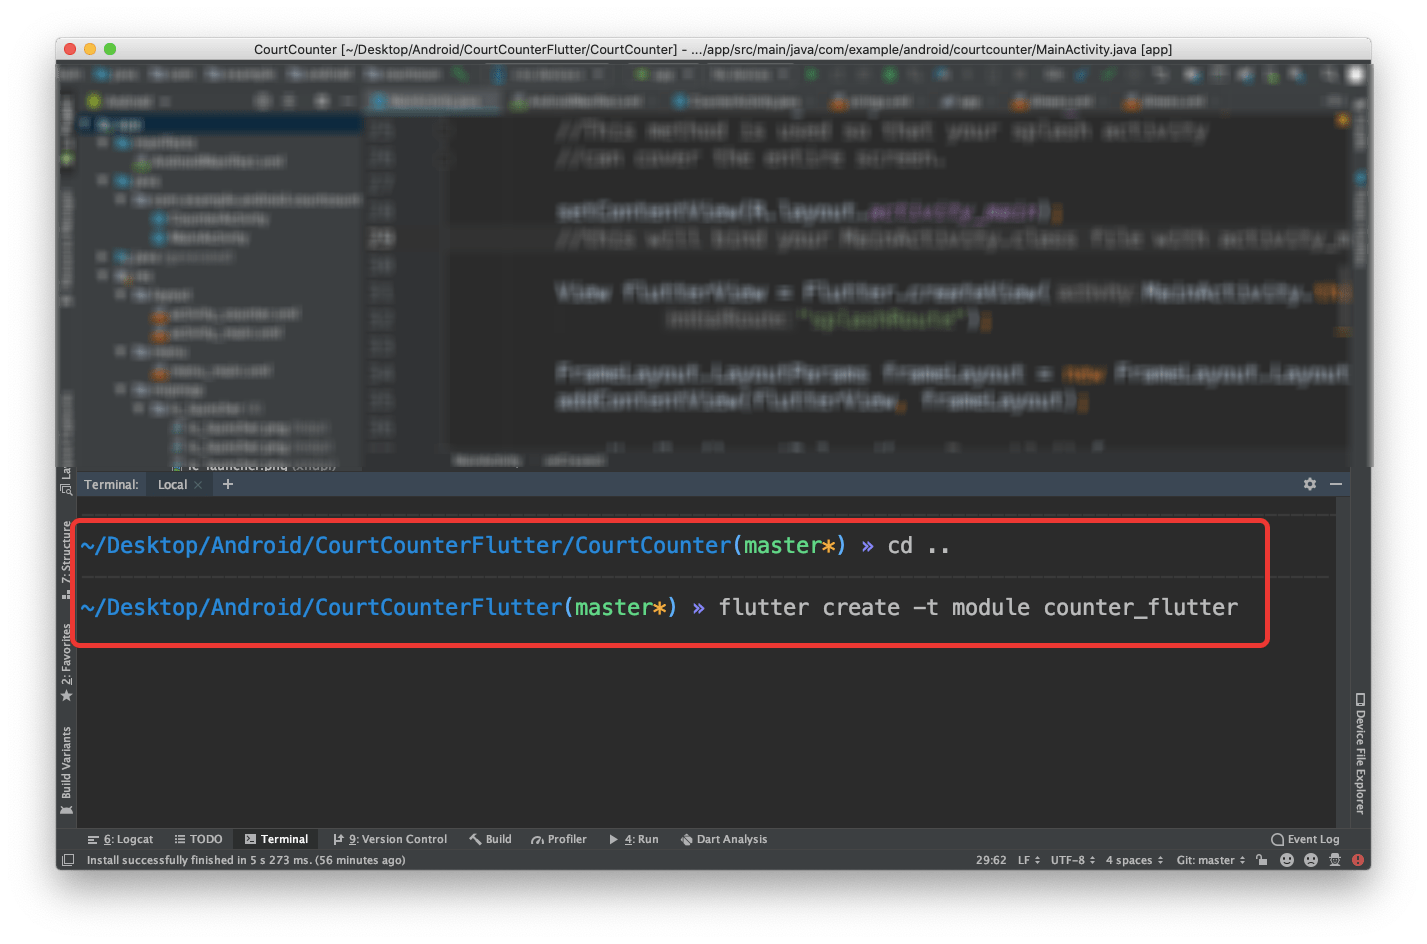Screen dimensions: 1427x944
Task: Open the 7: Structure side tab
Action: click(x=66, y=559)
